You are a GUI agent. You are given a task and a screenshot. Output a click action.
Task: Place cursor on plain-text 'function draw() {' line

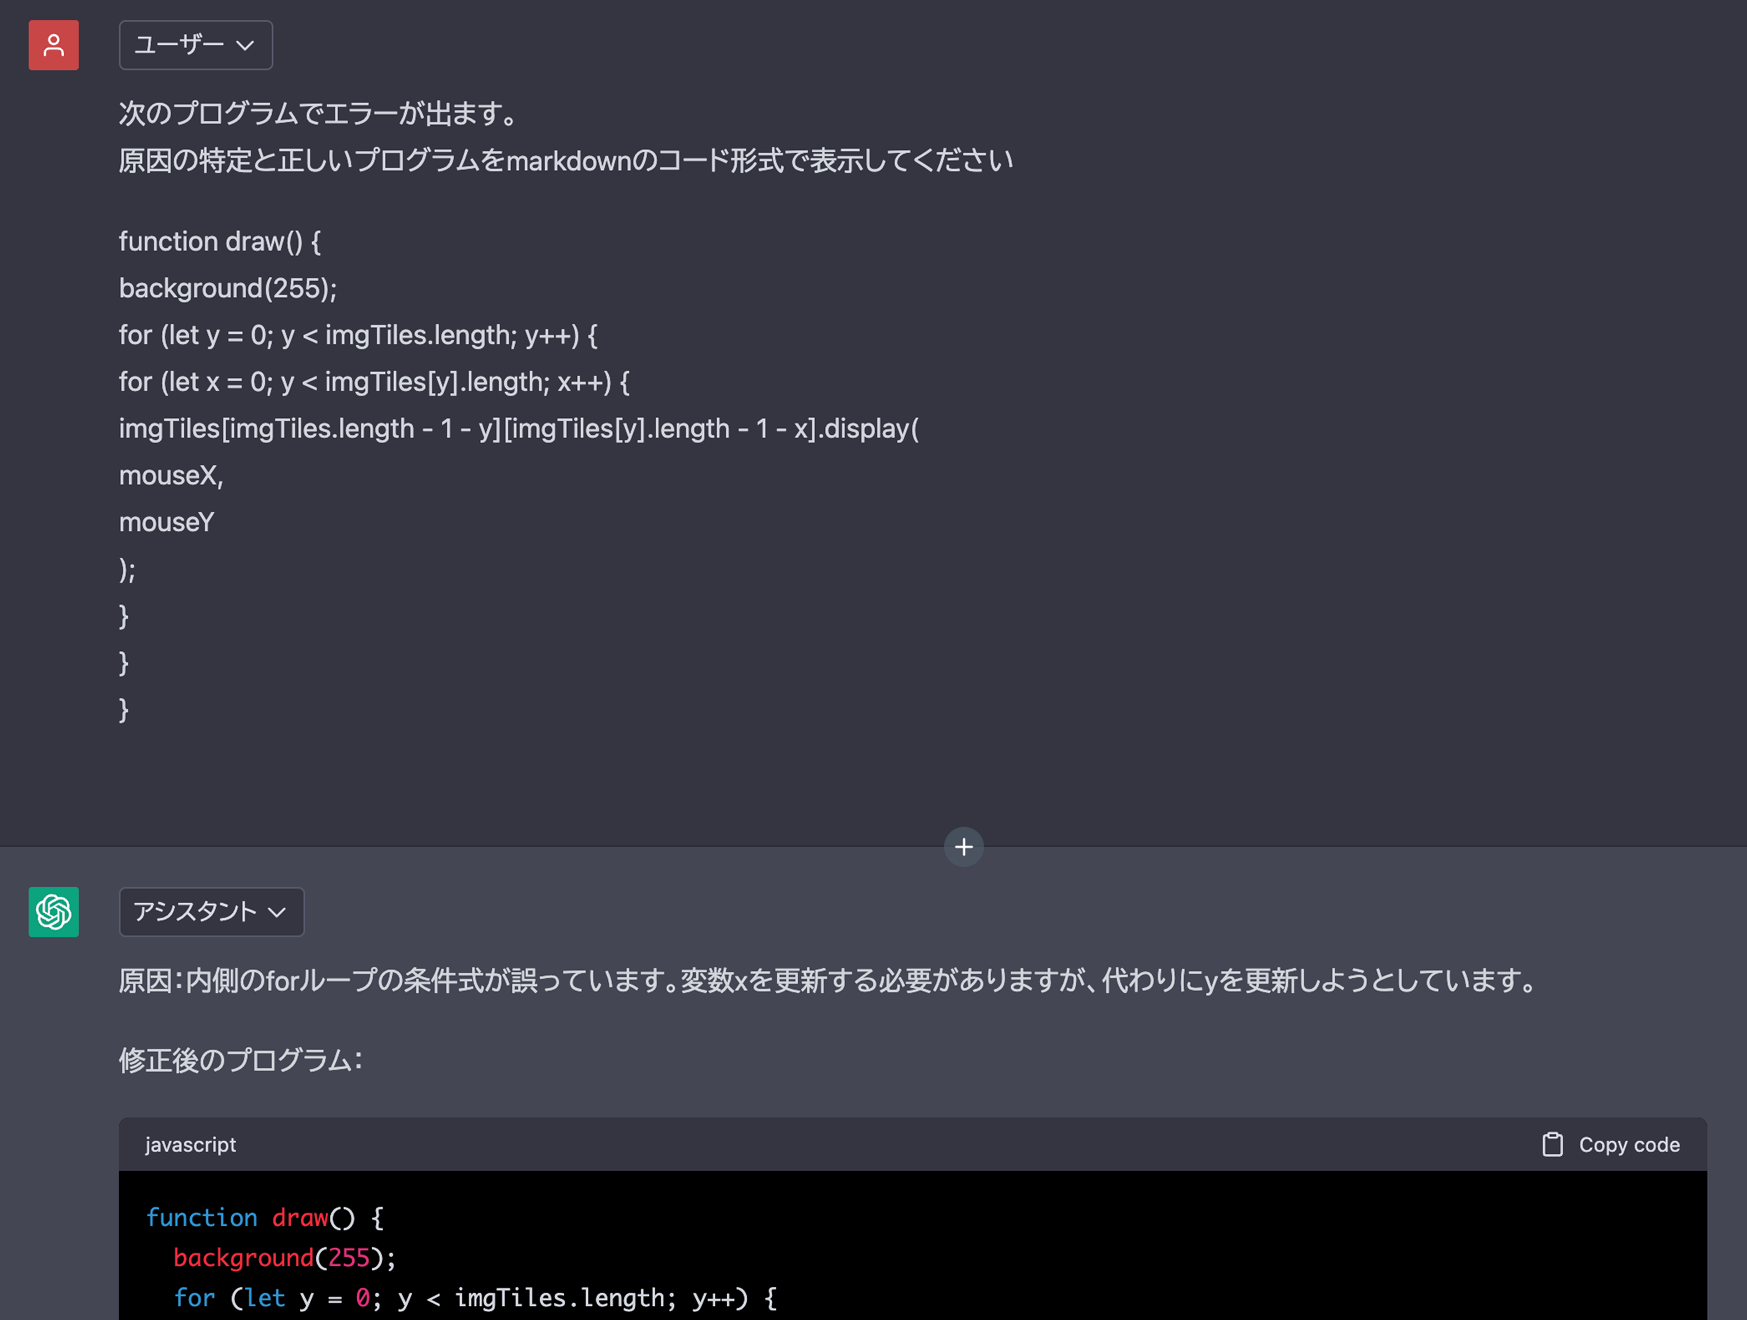220,242
